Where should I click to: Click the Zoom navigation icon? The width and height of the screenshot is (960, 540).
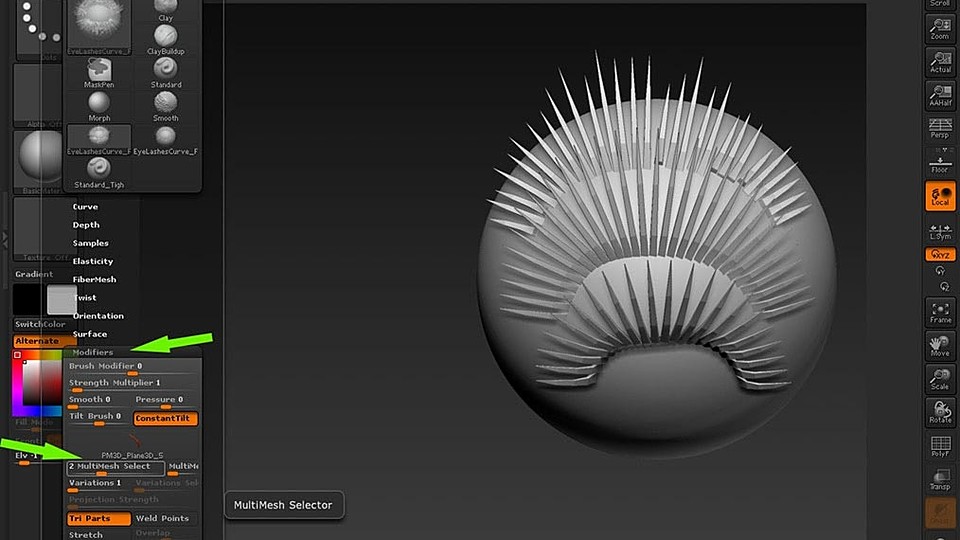pyautogui.click(x=940, y=28)
